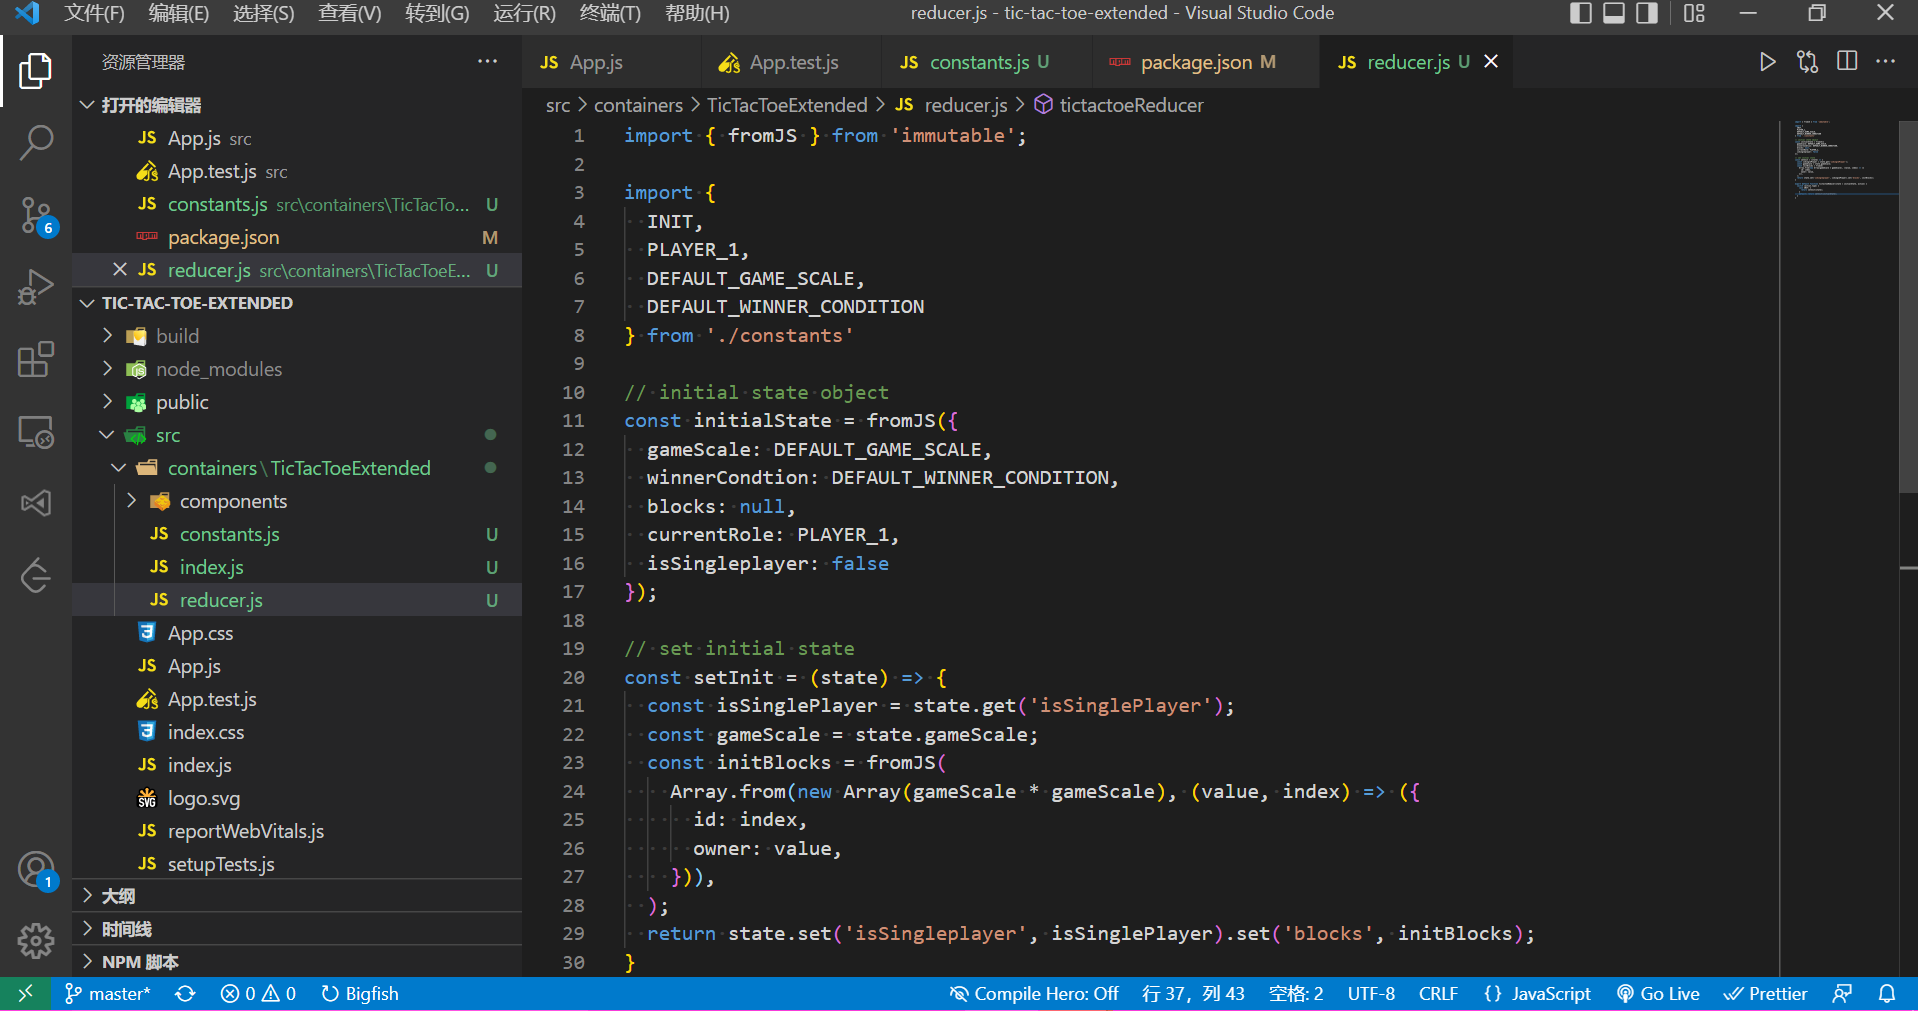Expand the build folder
Image resolution: width=1918 pixels, height=1011 pixels.
pyautogui.click(x=177, y=336)
